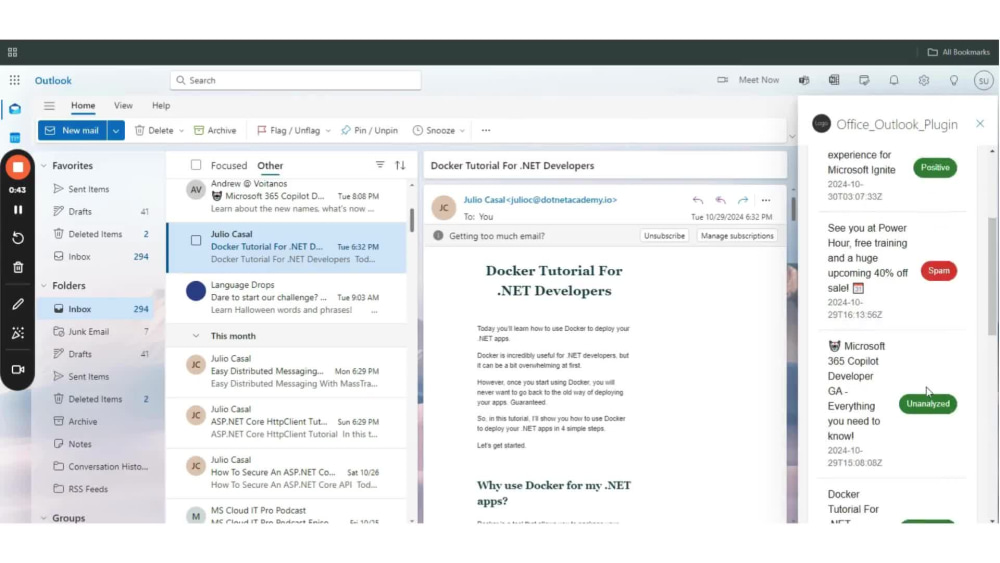Open the Outlook app launcher grid
Viewport: 1000px width, 563px height.
pos(14,80)
